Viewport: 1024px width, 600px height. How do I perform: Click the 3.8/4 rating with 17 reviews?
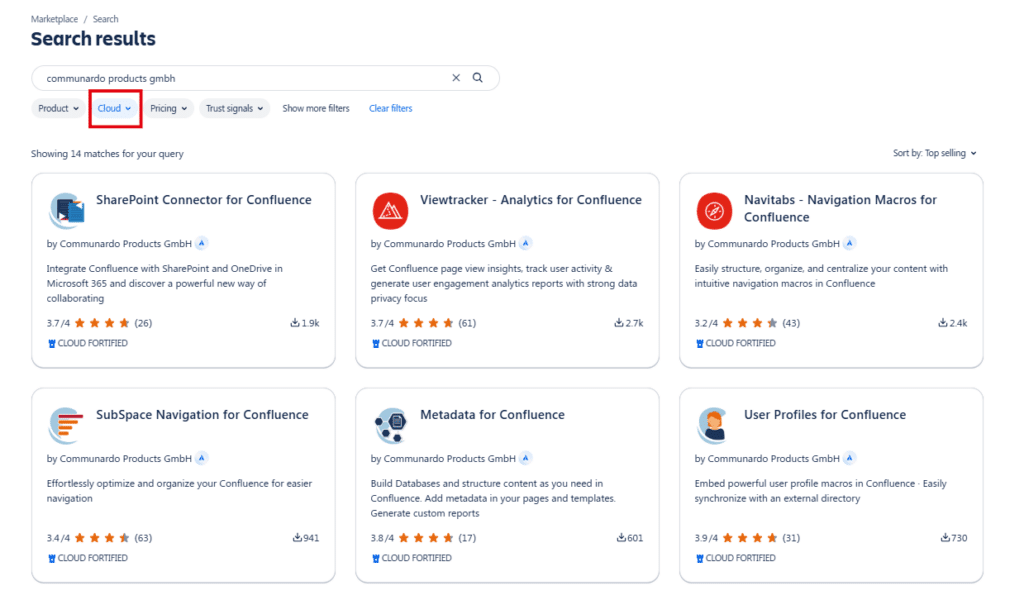[x=423, y=537]
